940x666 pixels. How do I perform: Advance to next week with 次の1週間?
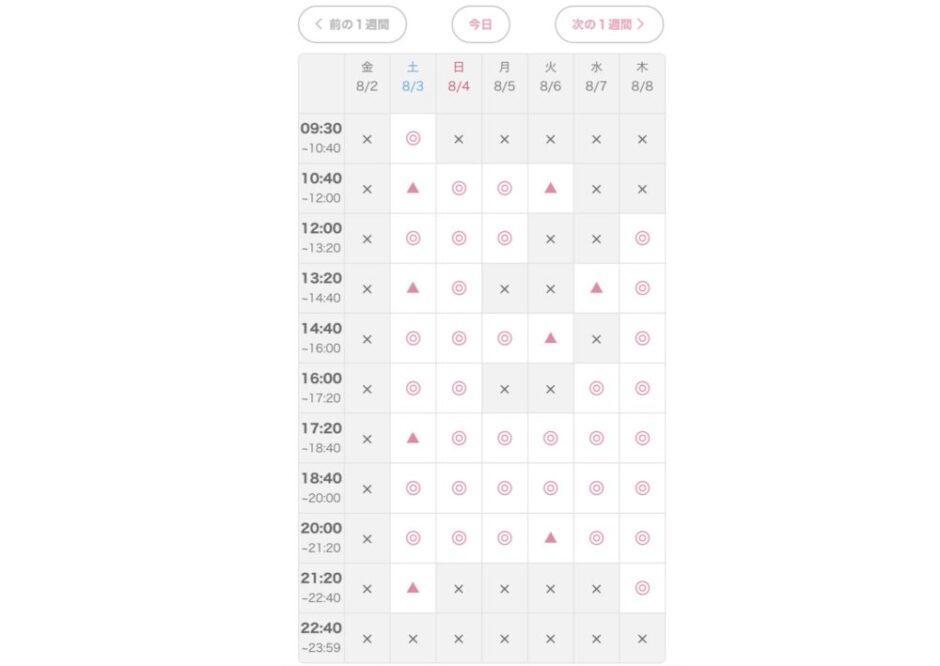click(x=609, y=25)
